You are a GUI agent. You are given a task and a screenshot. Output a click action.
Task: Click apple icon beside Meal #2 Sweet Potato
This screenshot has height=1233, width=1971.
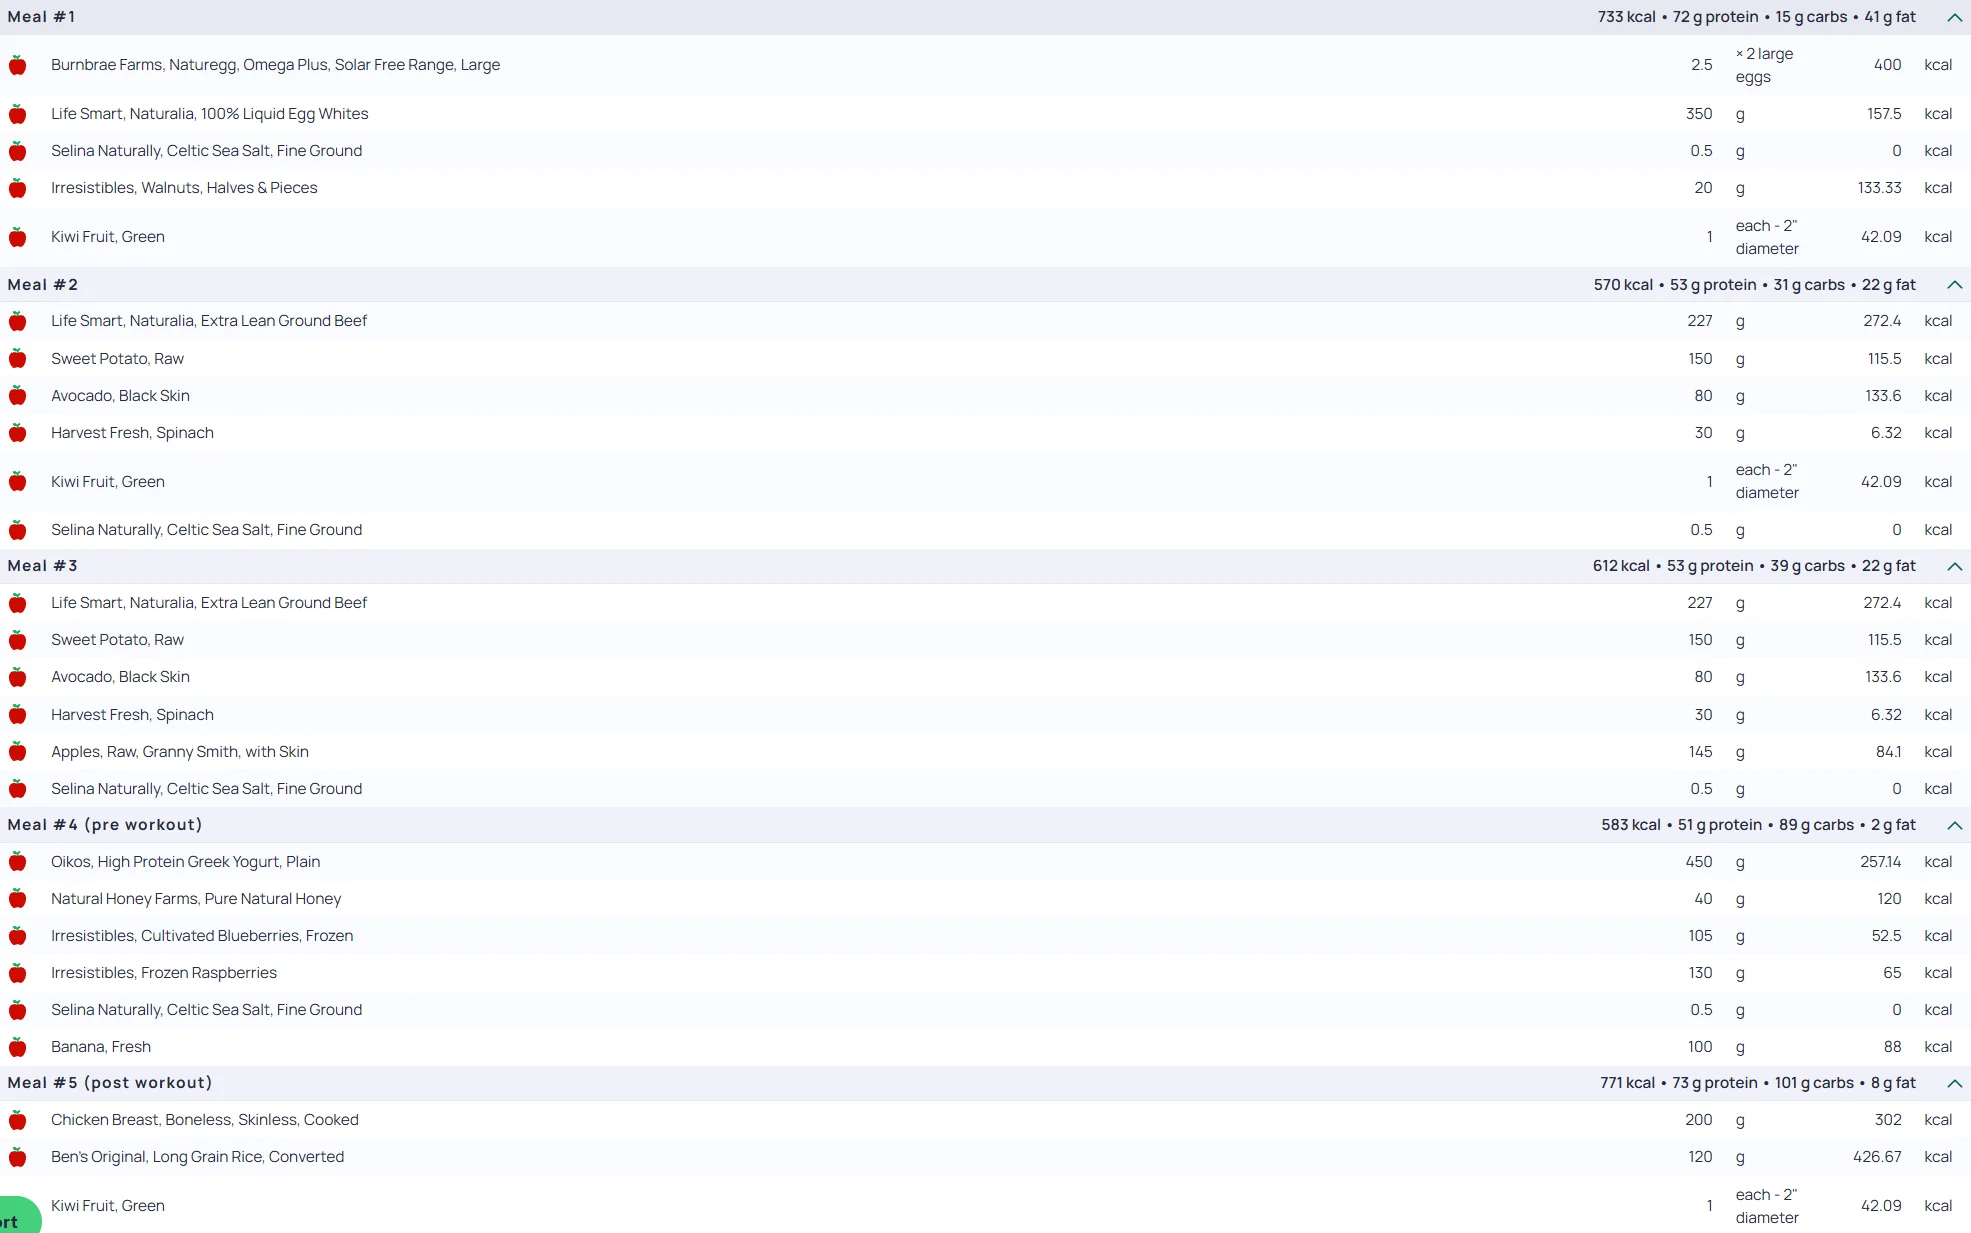click(18, 359)
